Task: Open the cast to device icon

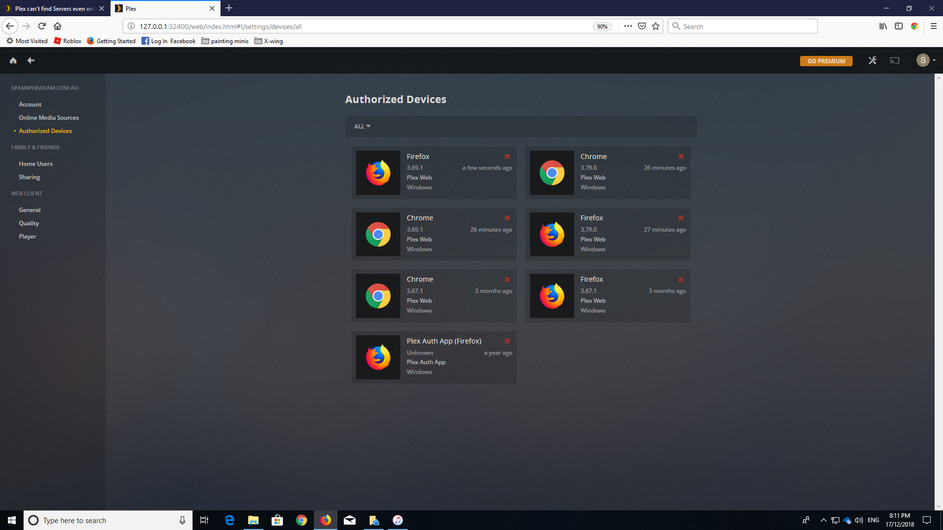Action: pos(895,61)
